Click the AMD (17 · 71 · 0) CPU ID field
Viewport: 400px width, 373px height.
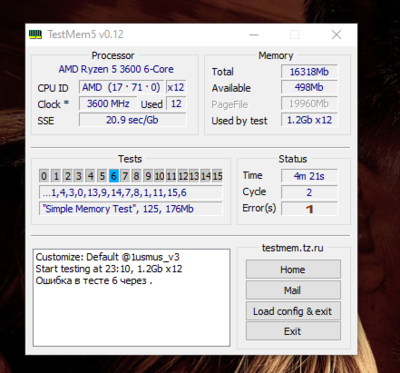coord(122,87)
